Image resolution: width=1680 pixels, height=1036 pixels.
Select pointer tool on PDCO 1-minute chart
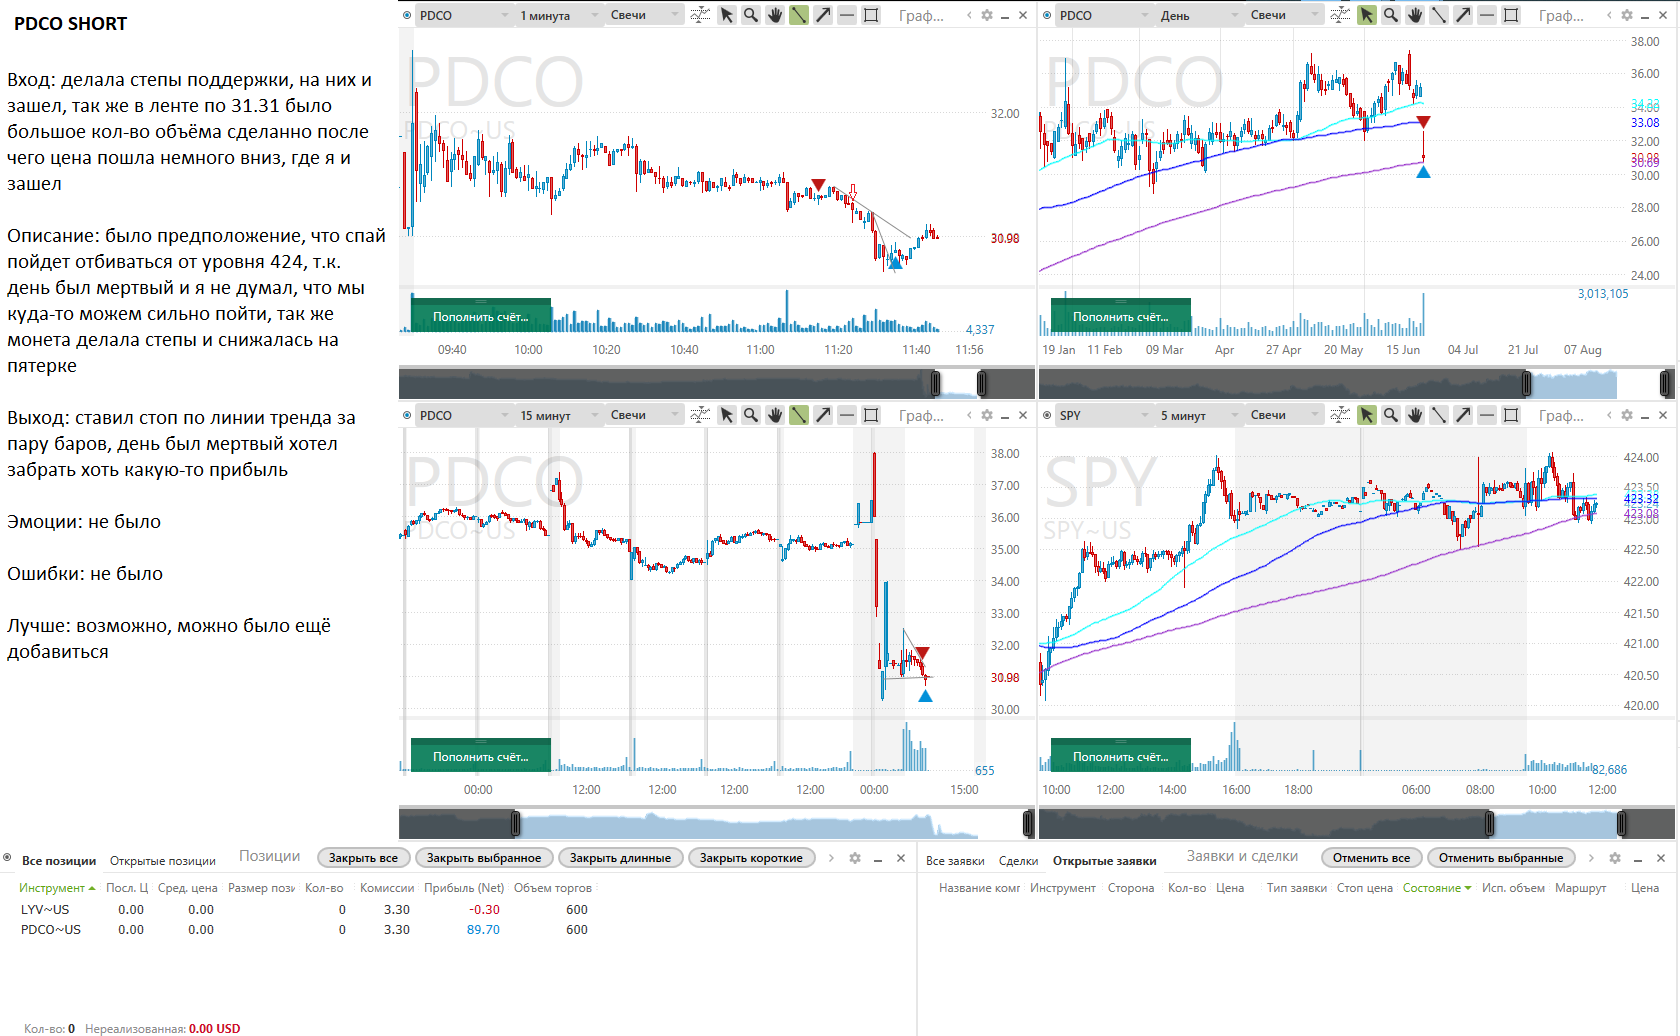[727, 15]
